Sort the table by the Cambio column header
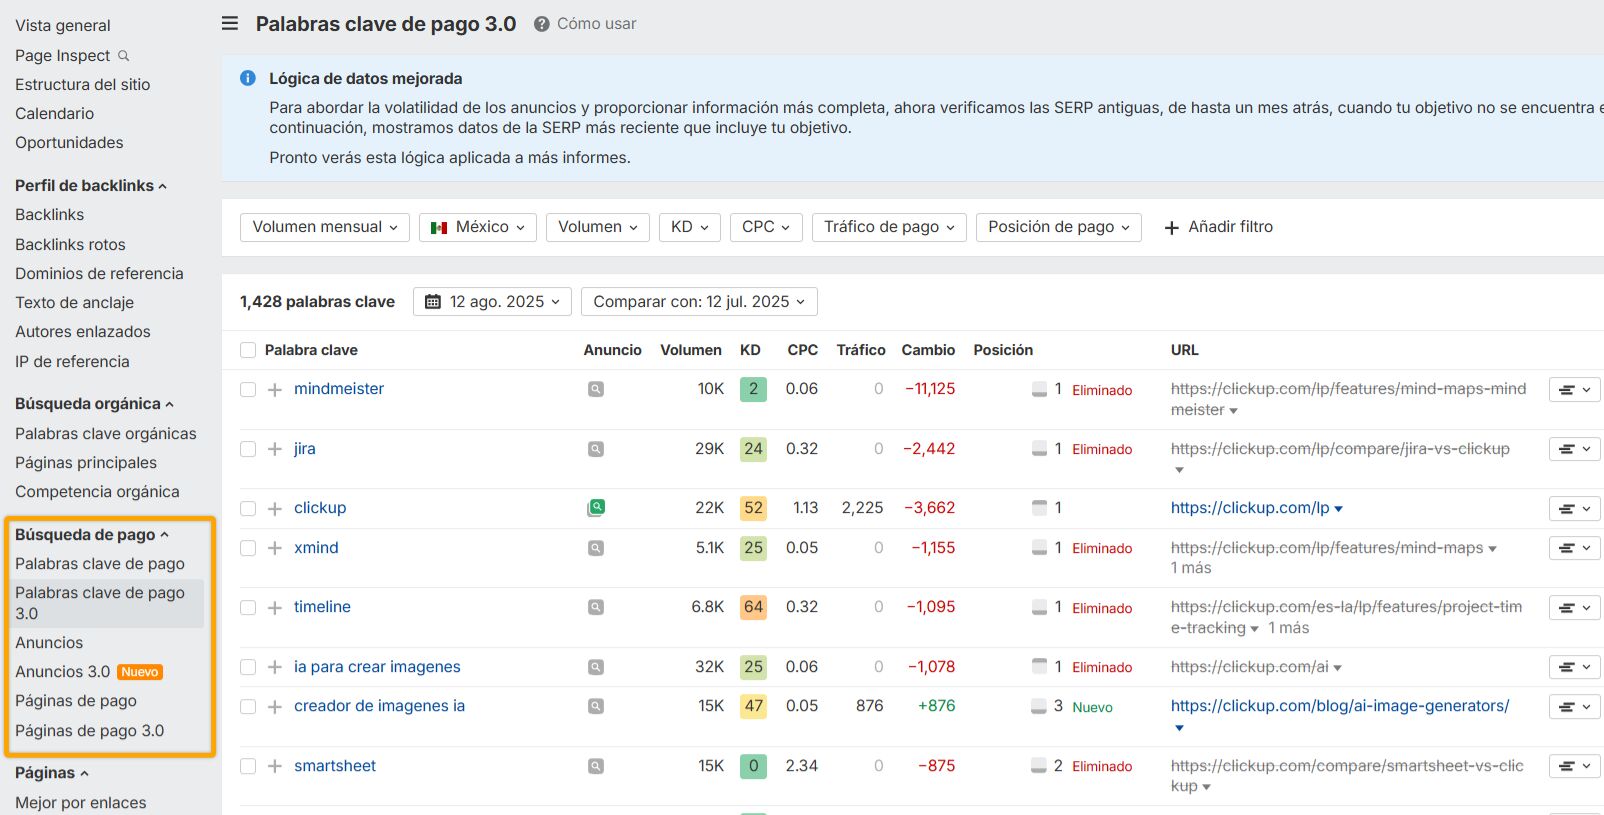Image resolution: width=1604 pixels, height=815 pixels. [x=928, y=350]
